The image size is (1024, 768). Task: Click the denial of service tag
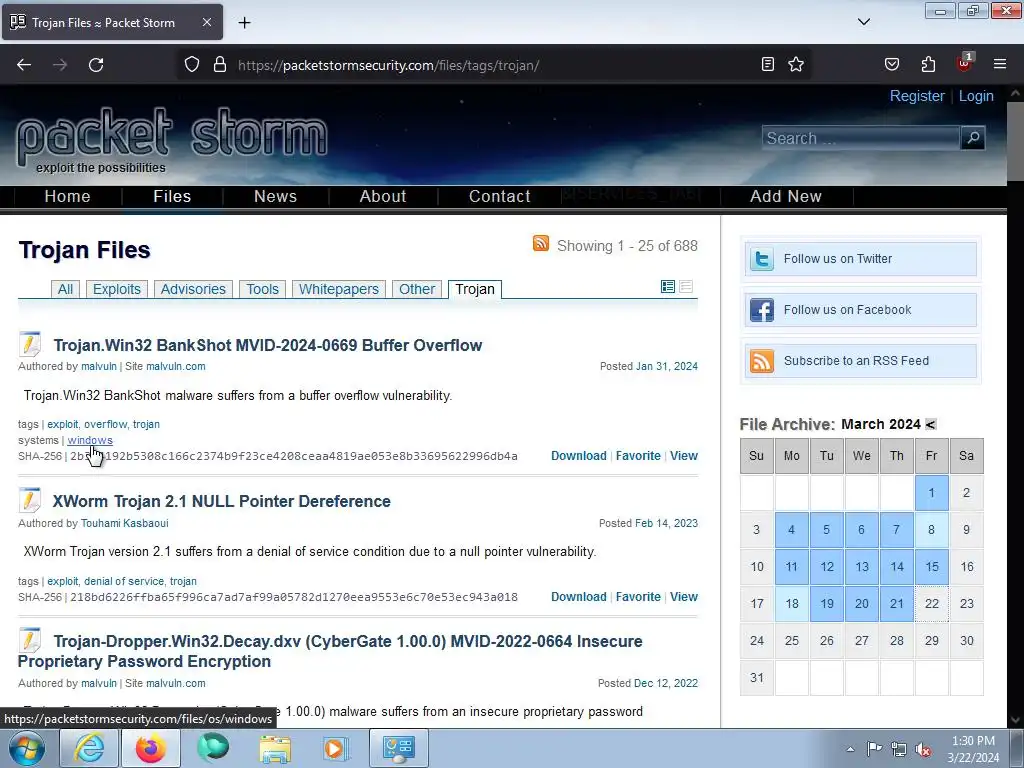coord(124,581)
